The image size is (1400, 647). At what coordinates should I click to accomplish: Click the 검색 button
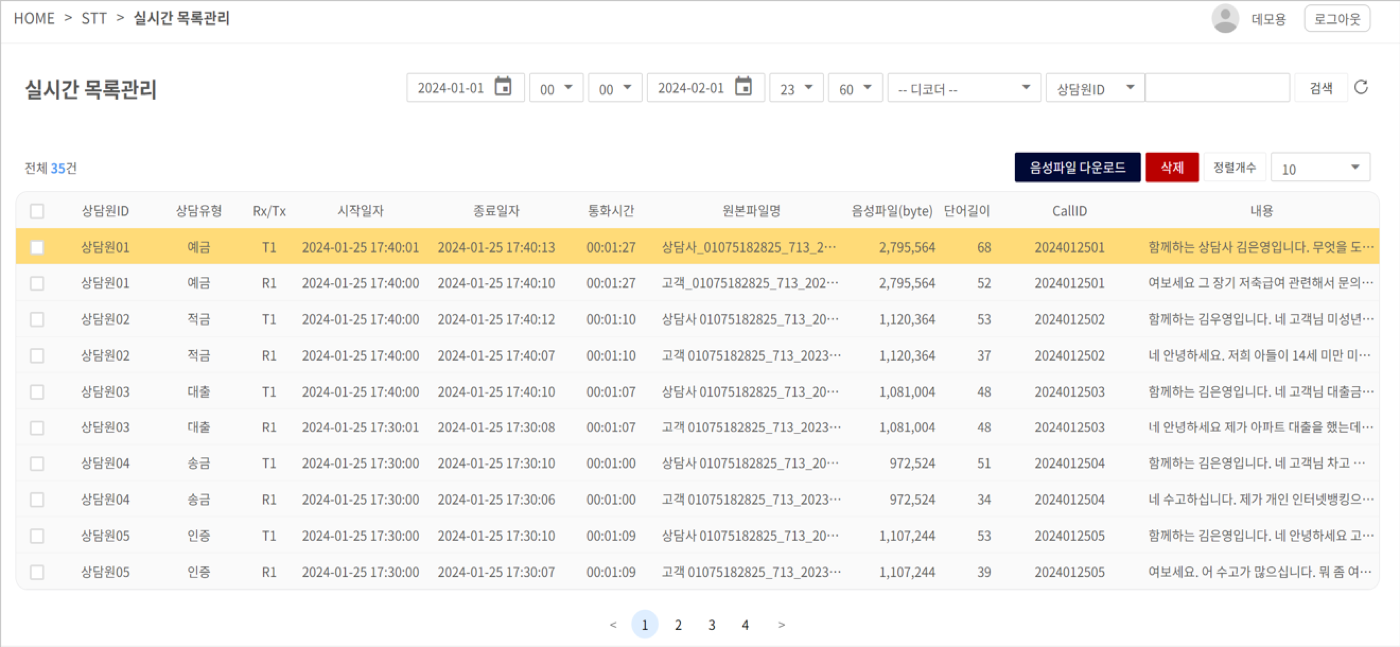coord(1321,88)
